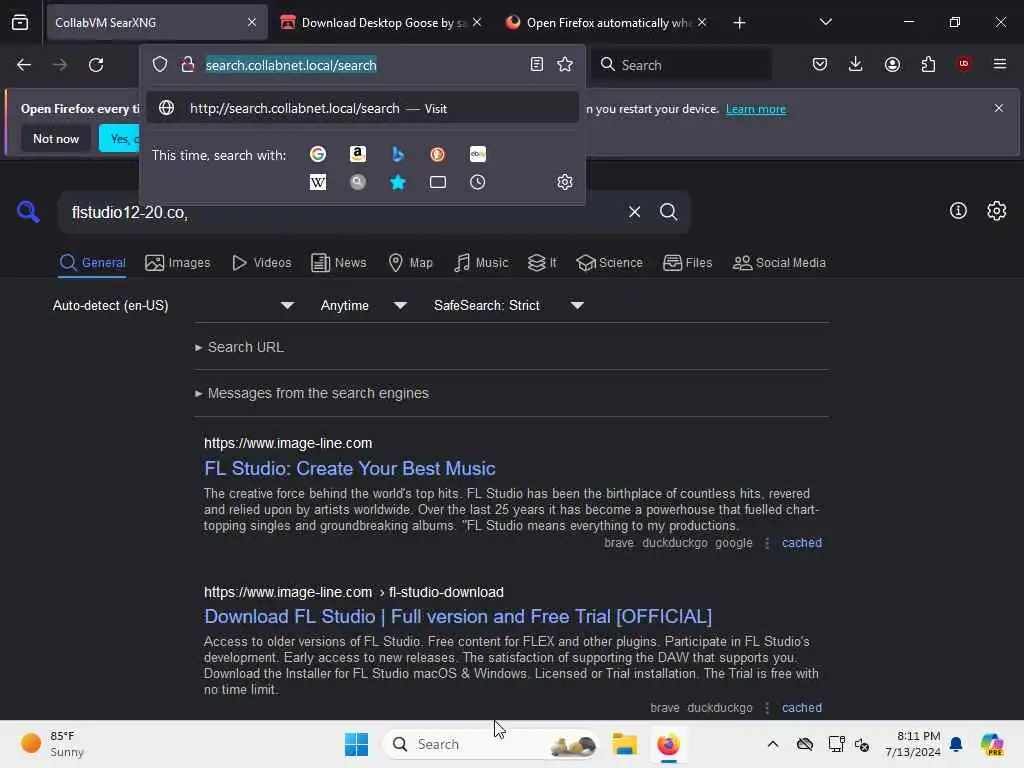The image size is (1024, 768).
Task: Switch to News category
Action: click(339, 263)
